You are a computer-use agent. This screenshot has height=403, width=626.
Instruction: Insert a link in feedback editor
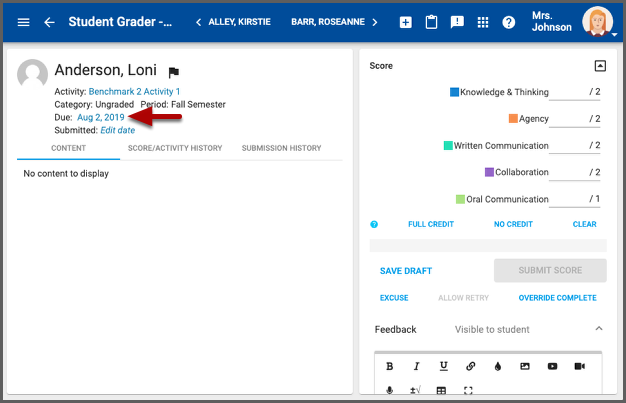click(470, 366)
